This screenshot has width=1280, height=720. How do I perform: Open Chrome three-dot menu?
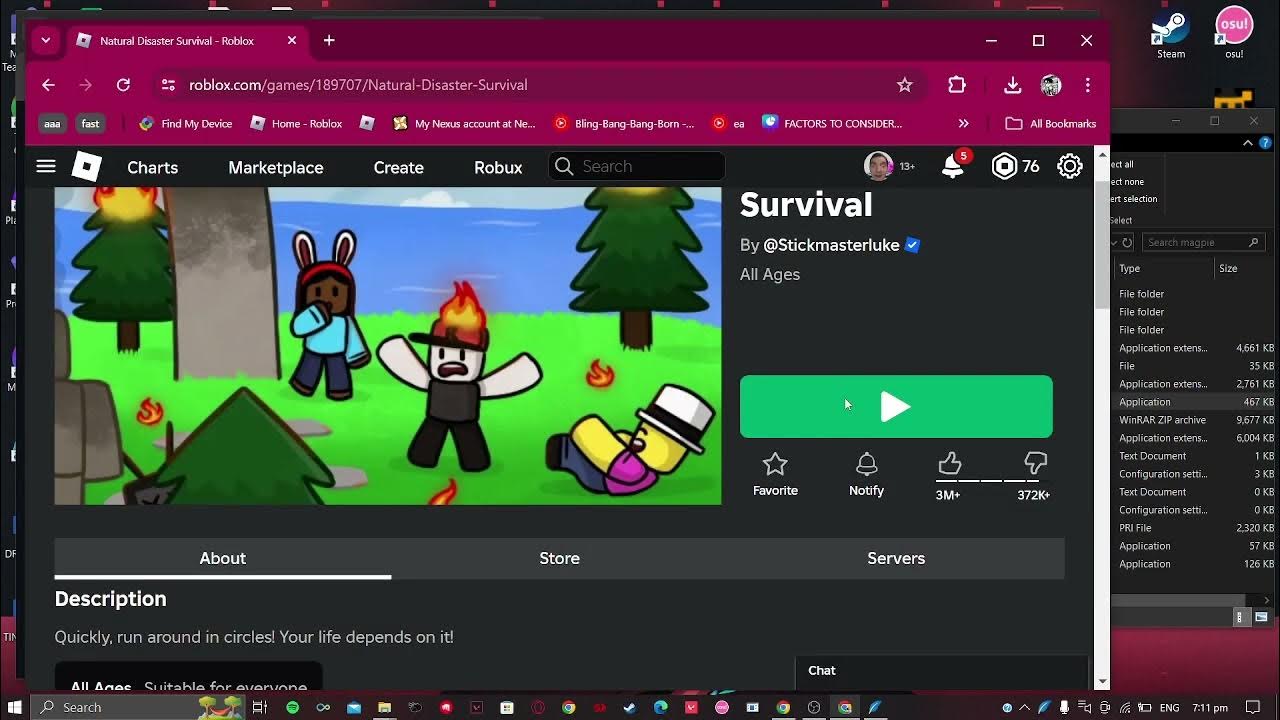(x=1087, y=85)
